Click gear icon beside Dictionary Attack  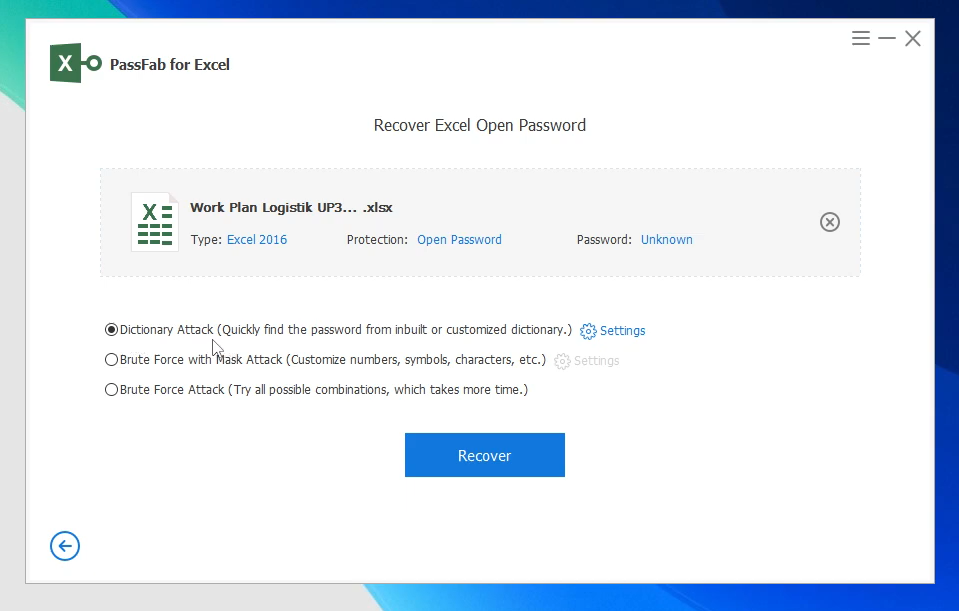coord(588,331)
